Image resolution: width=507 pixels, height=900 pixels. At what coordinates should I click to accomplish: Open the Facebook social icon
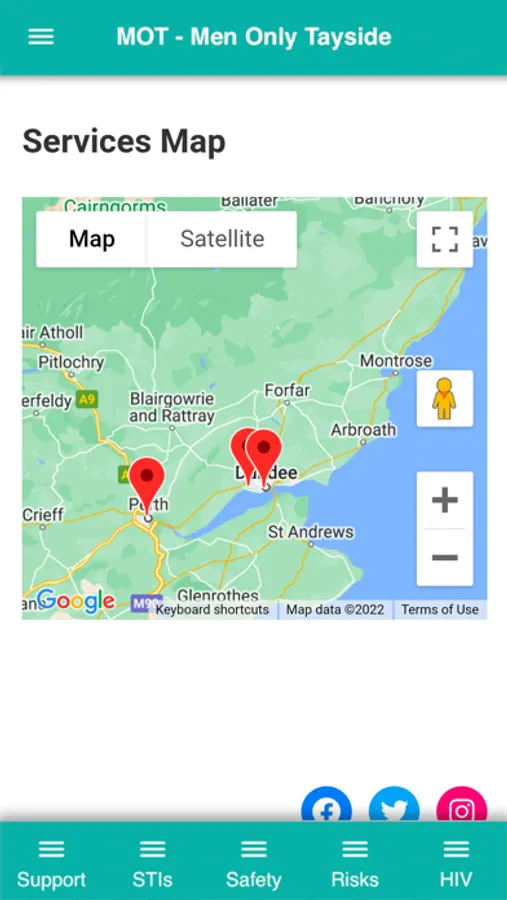click(x=327, y=804)
